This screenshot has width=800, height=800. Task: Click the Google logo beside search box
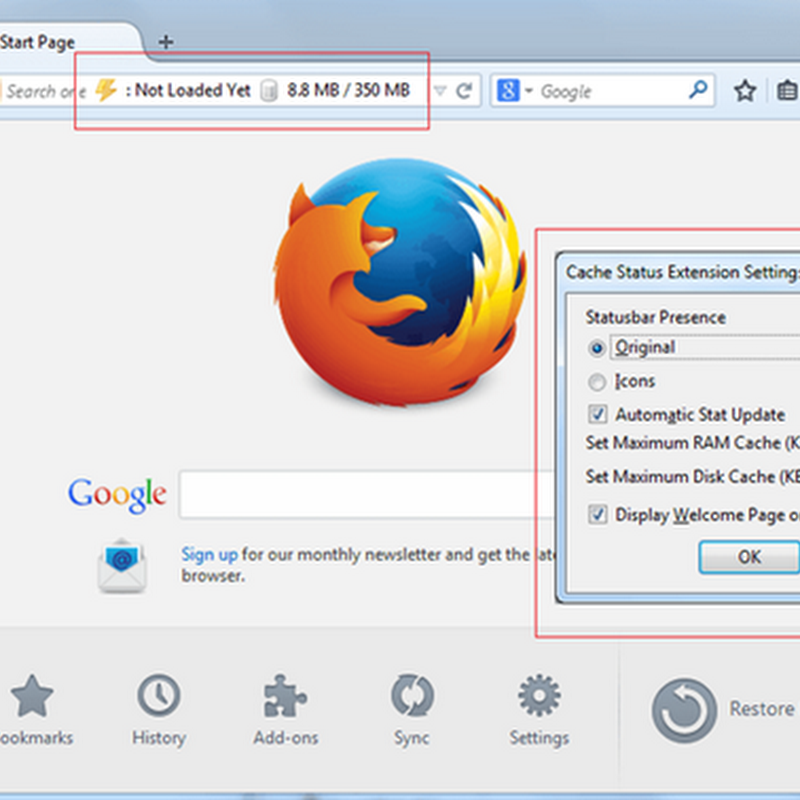pos(117,495)
